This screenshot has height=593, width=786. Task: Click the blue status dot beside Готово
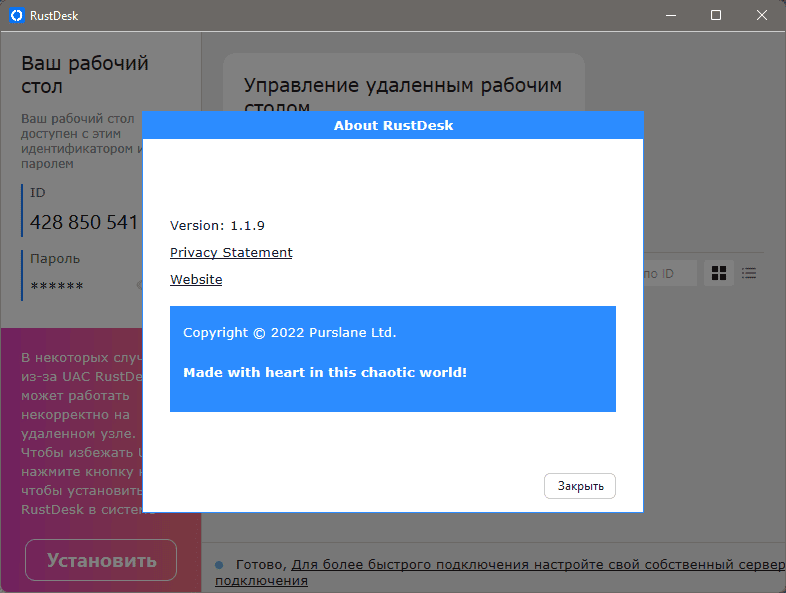pos(219,565)
